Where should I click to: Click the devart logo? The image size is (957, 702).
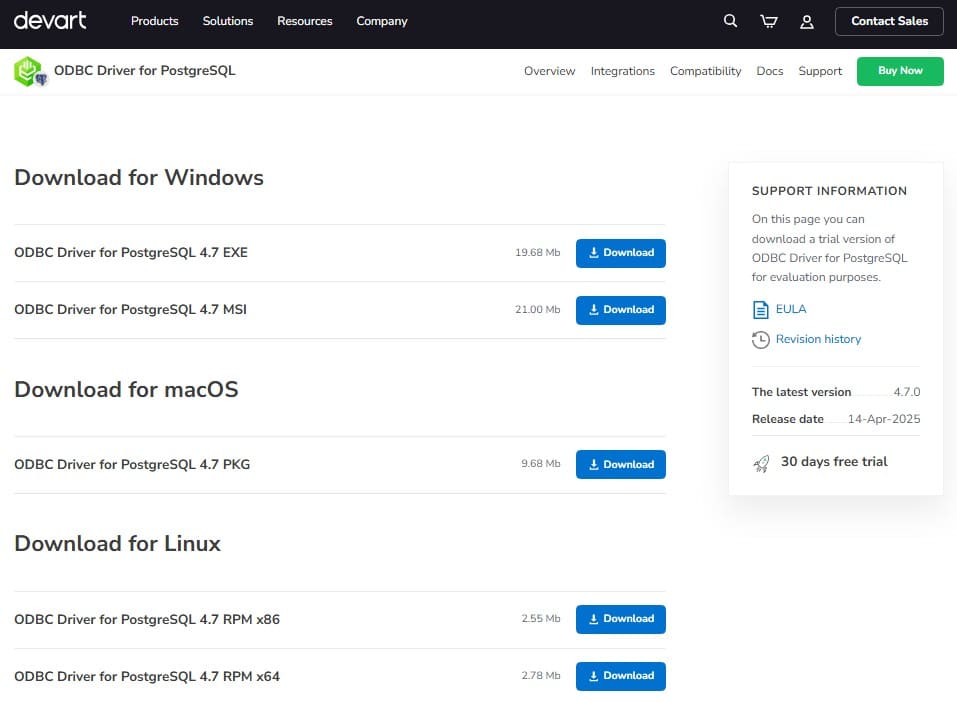pyautogui.click(x=50, y=21)
